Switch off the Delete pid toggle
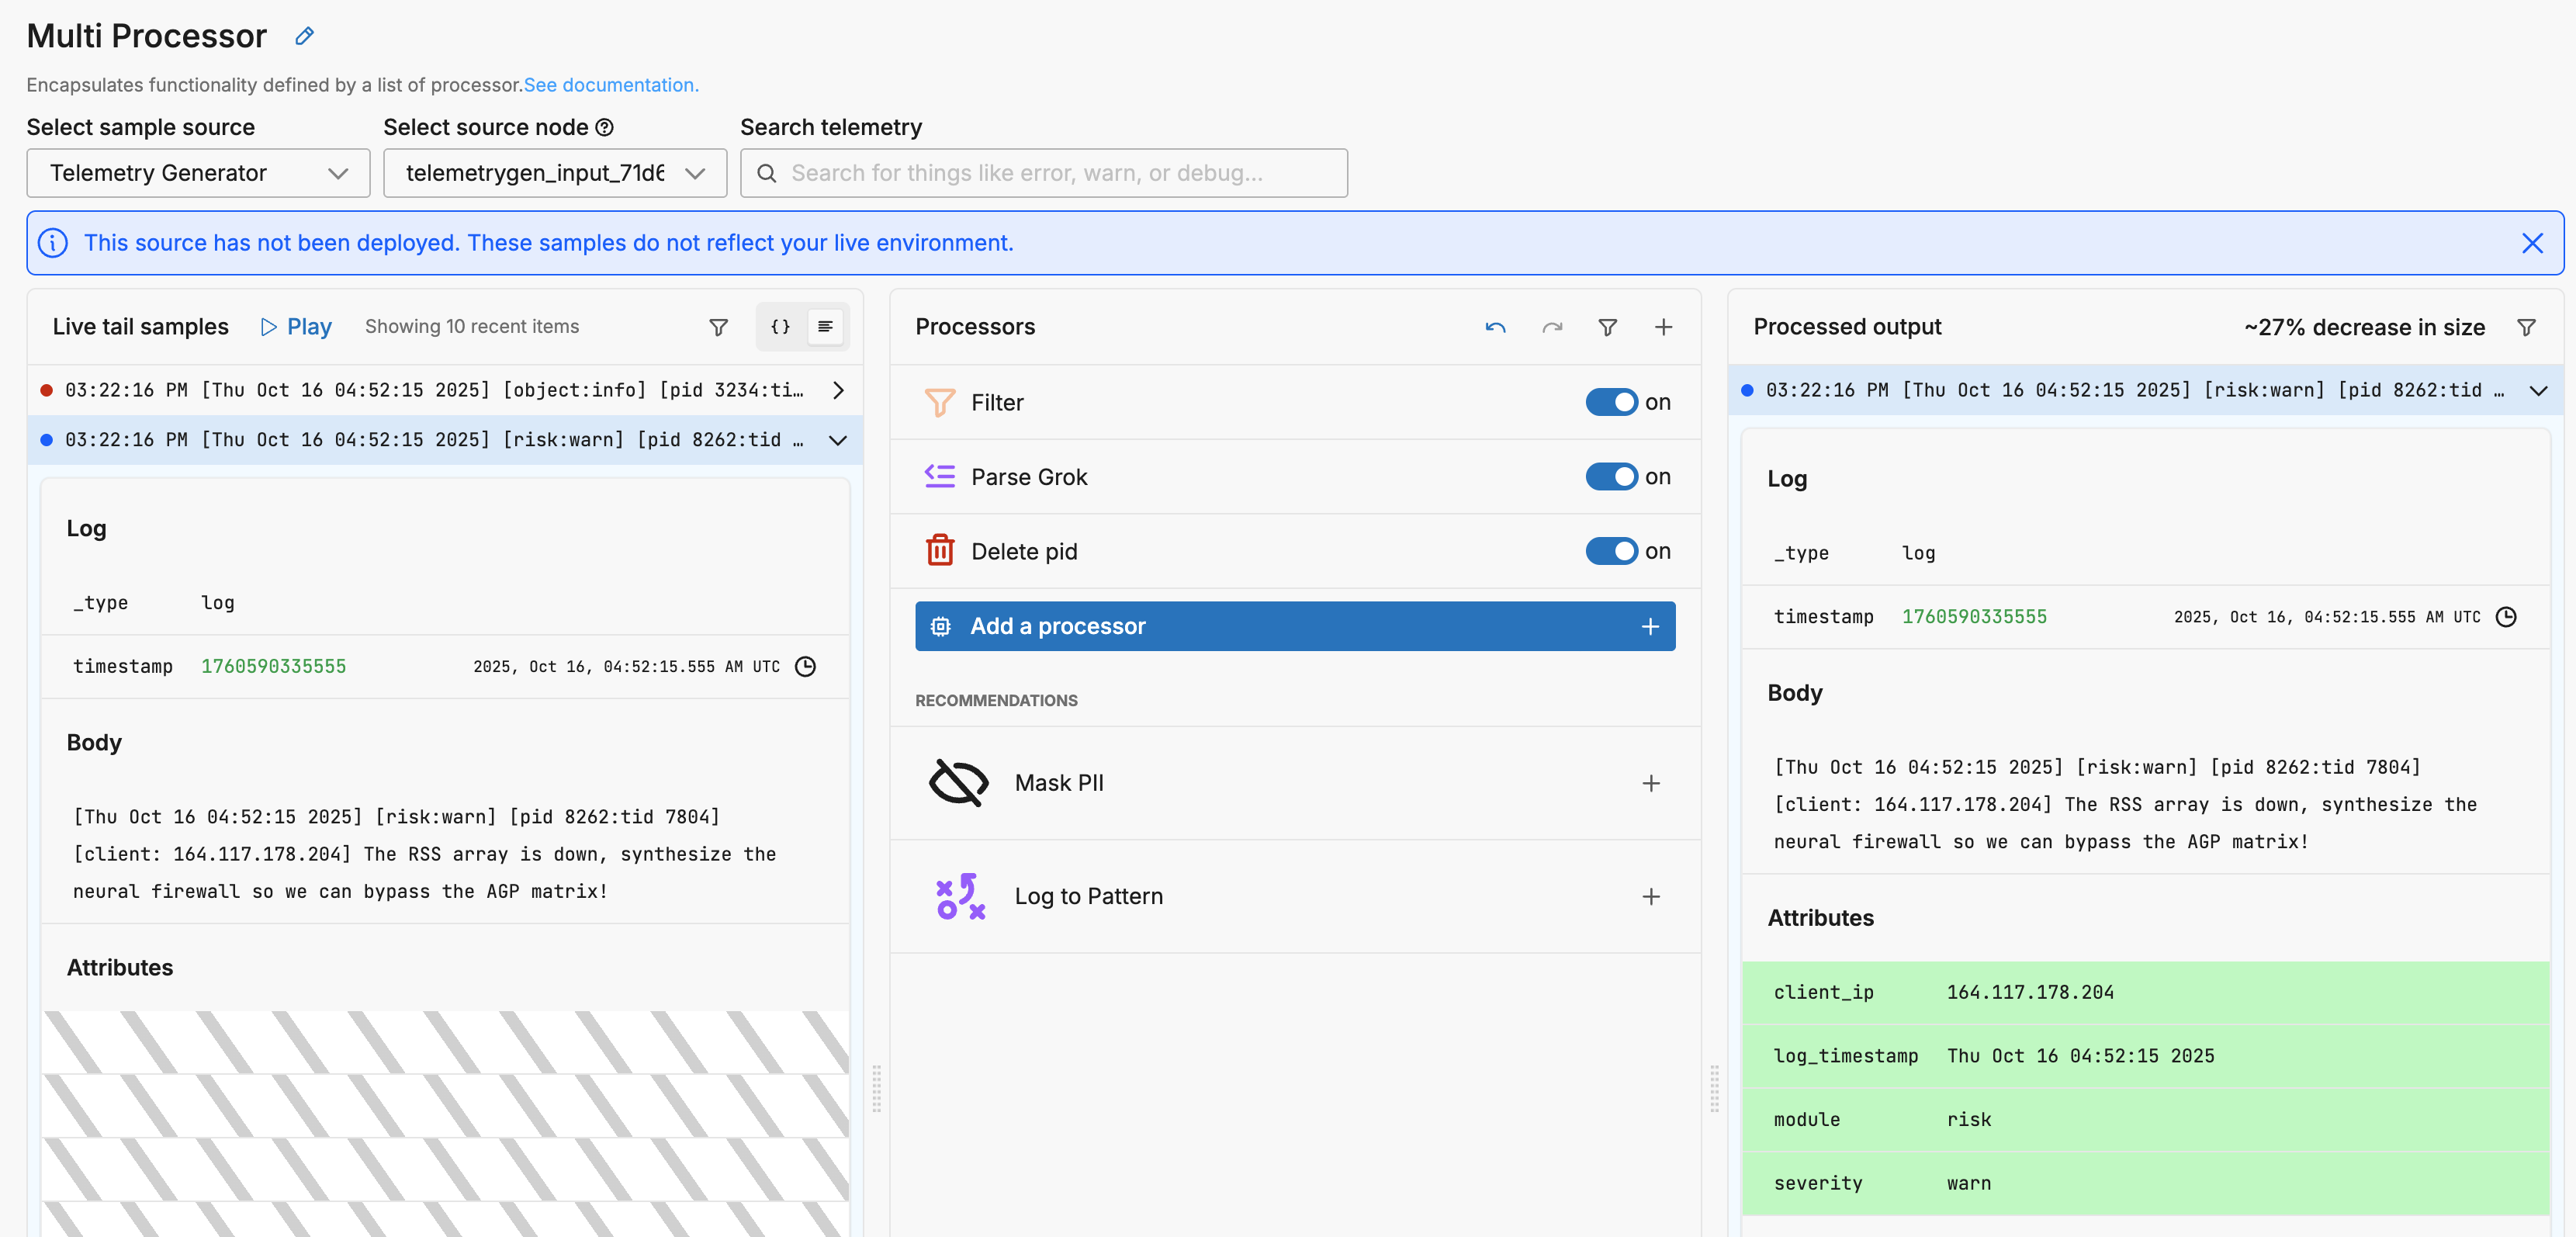The image size is (2576, 1237). pos(1611,551)
